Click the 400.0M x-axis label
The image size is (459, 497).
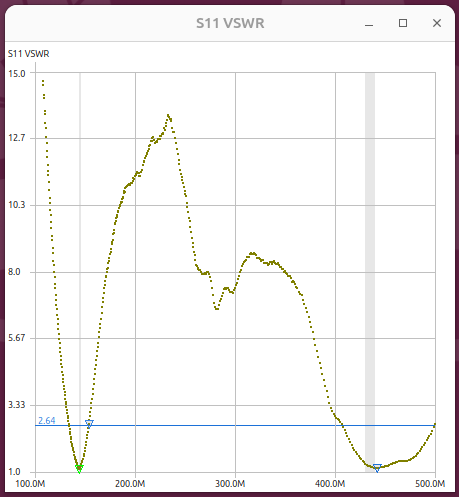pyautogui.click(x=330, y=483)
